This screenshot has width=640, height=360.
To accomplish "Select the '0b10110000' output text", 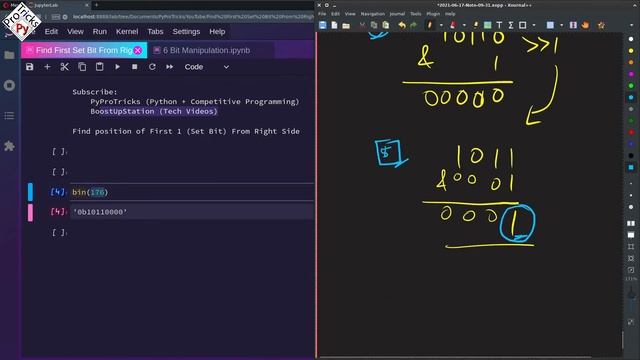I will [100, 212].
